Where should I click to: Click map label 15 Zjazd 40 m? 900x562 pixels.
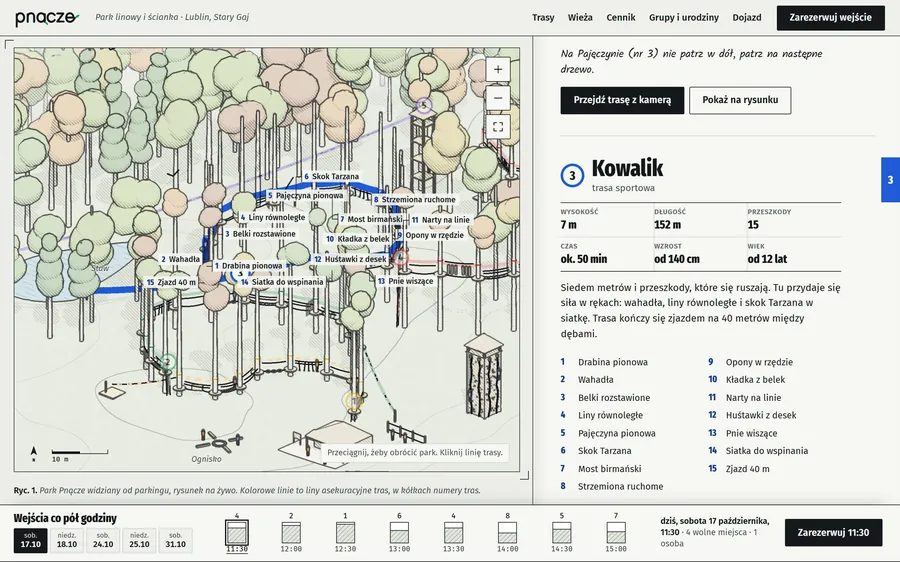point(171,282)
